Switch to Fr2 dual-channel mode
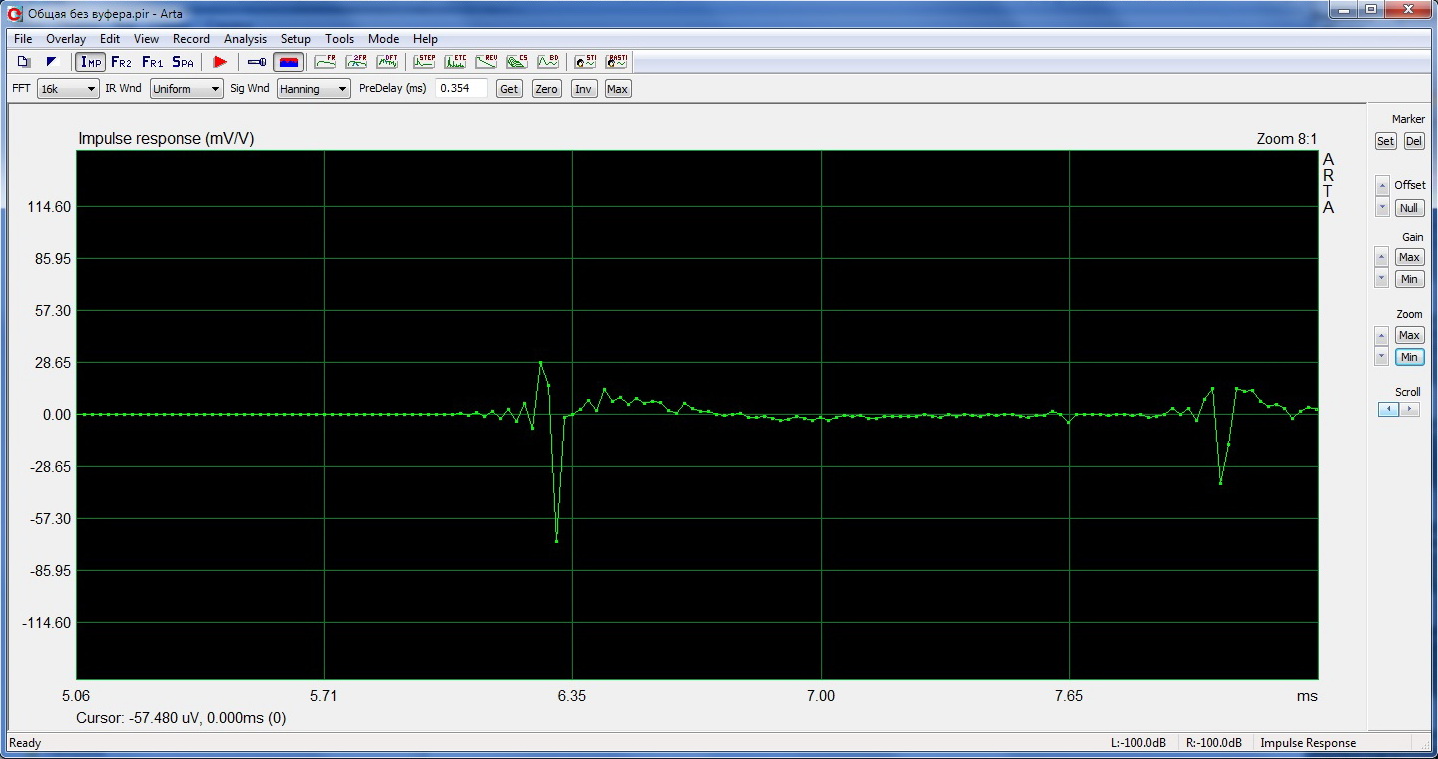The image size is (1438, 759). [x=121, y=62]
